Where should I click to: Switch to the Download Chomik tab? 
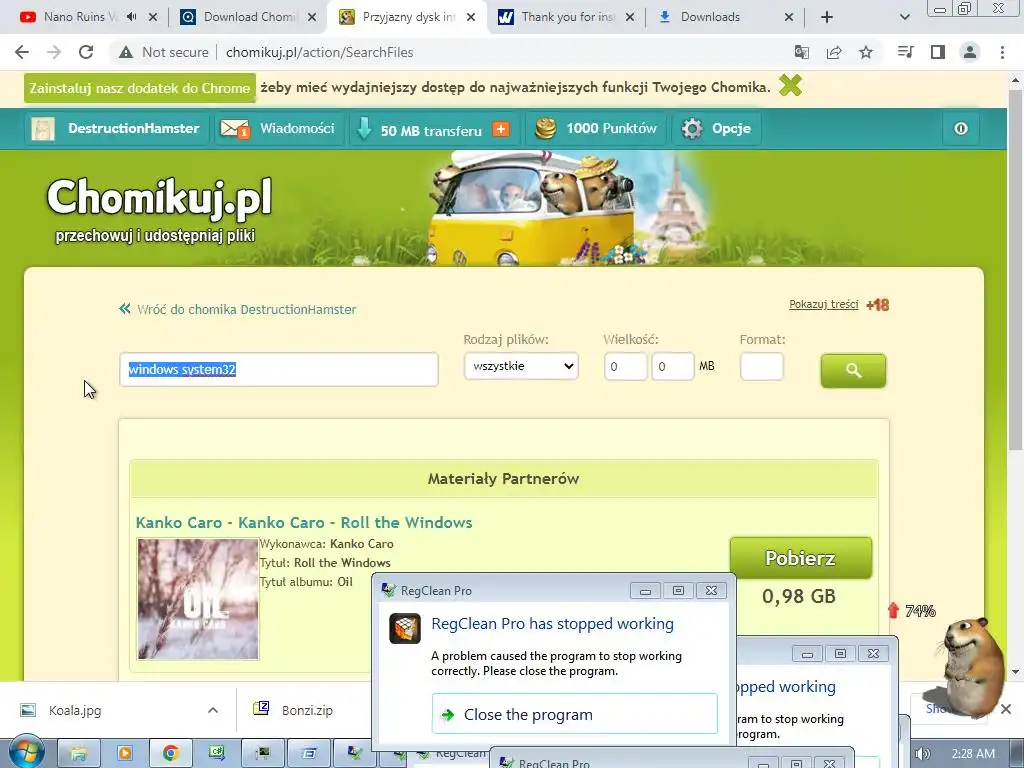point(248,17)
